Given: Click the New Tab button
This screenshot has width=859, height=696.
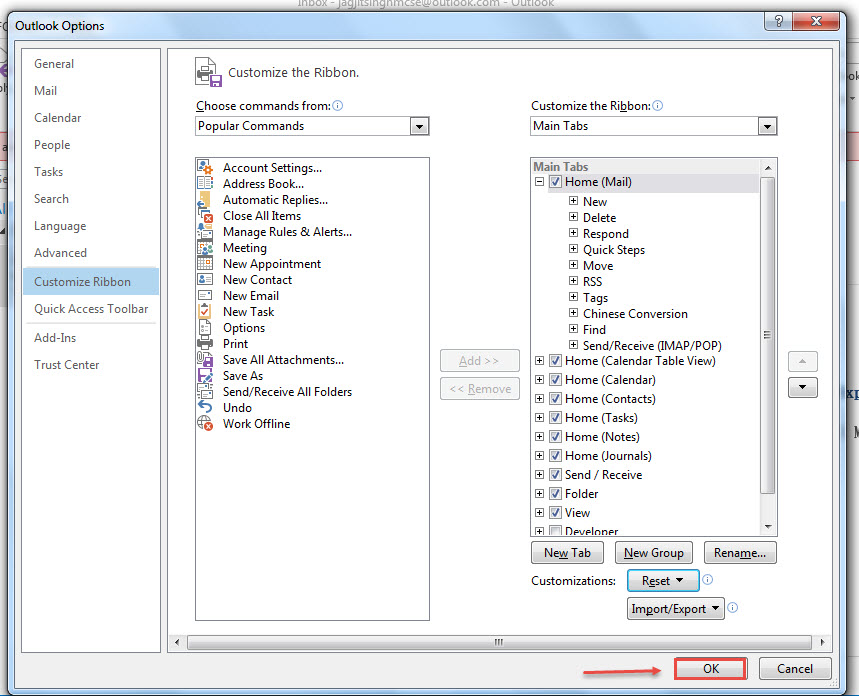Looking at the screenshot, I should [x=567, y=553].
